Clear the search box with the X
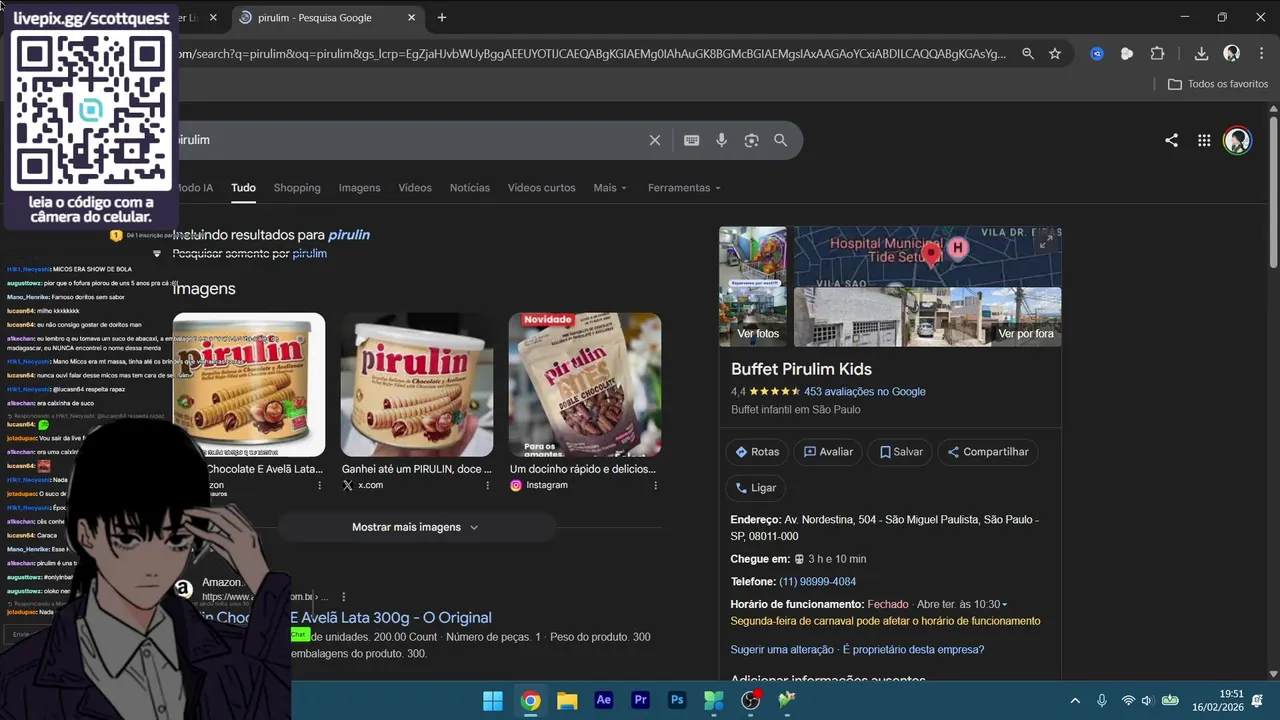 [x=655, y=140]
